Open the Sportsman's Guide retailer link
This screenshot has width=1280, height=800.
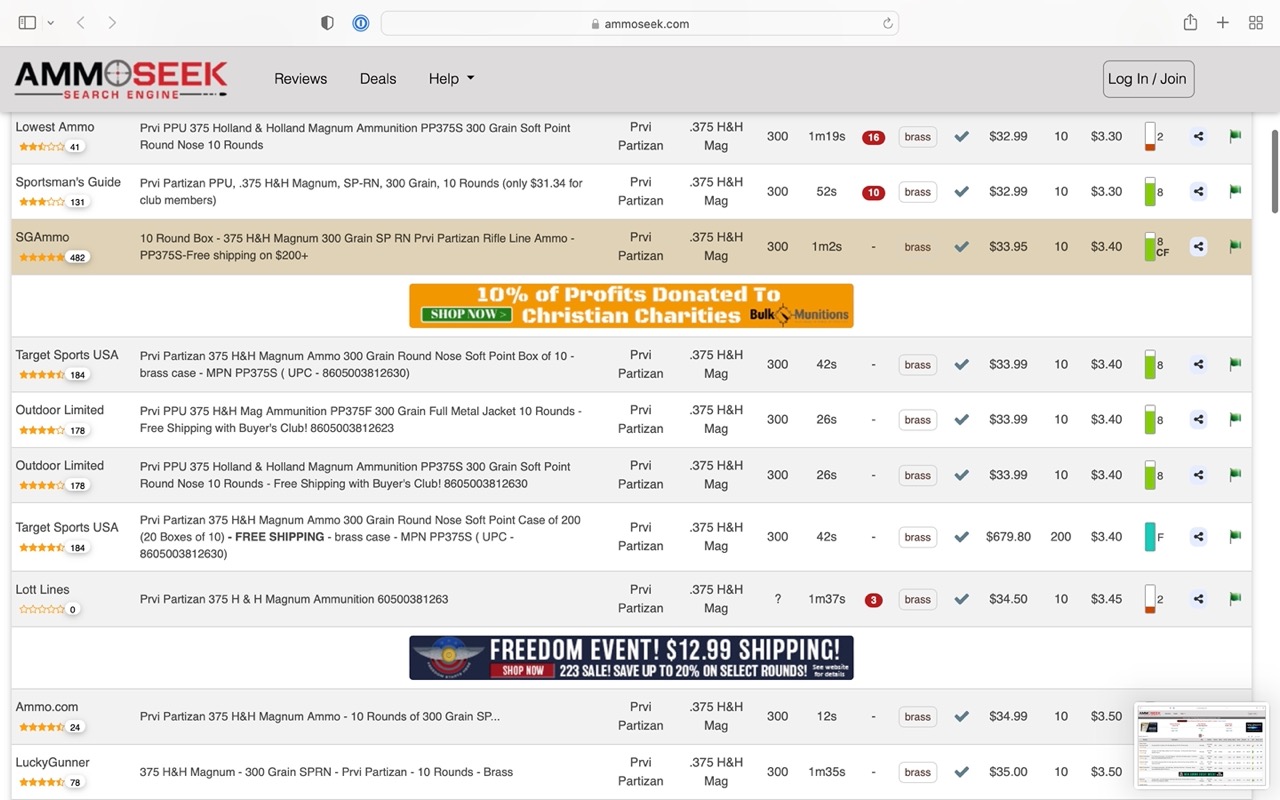tap(68, 182)
